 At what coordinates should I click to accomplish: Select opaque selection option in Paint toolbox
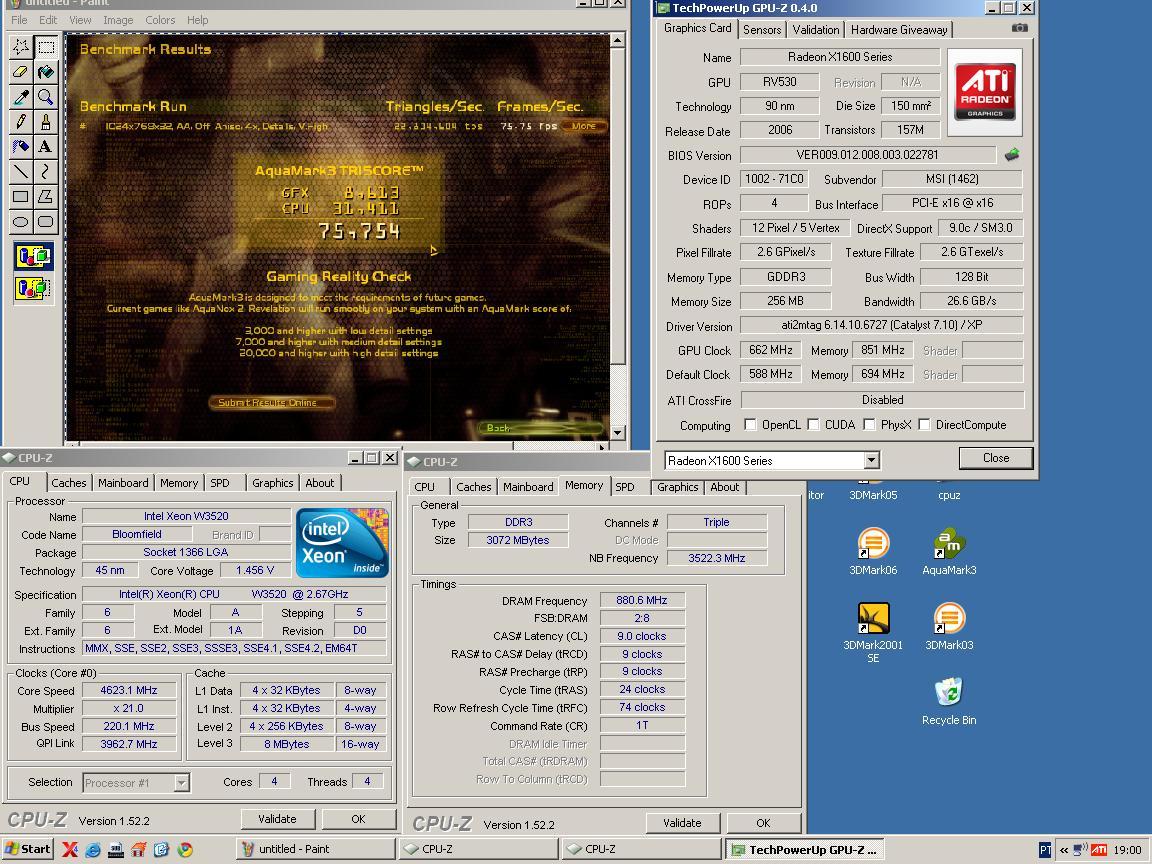[x=33, y=257]
